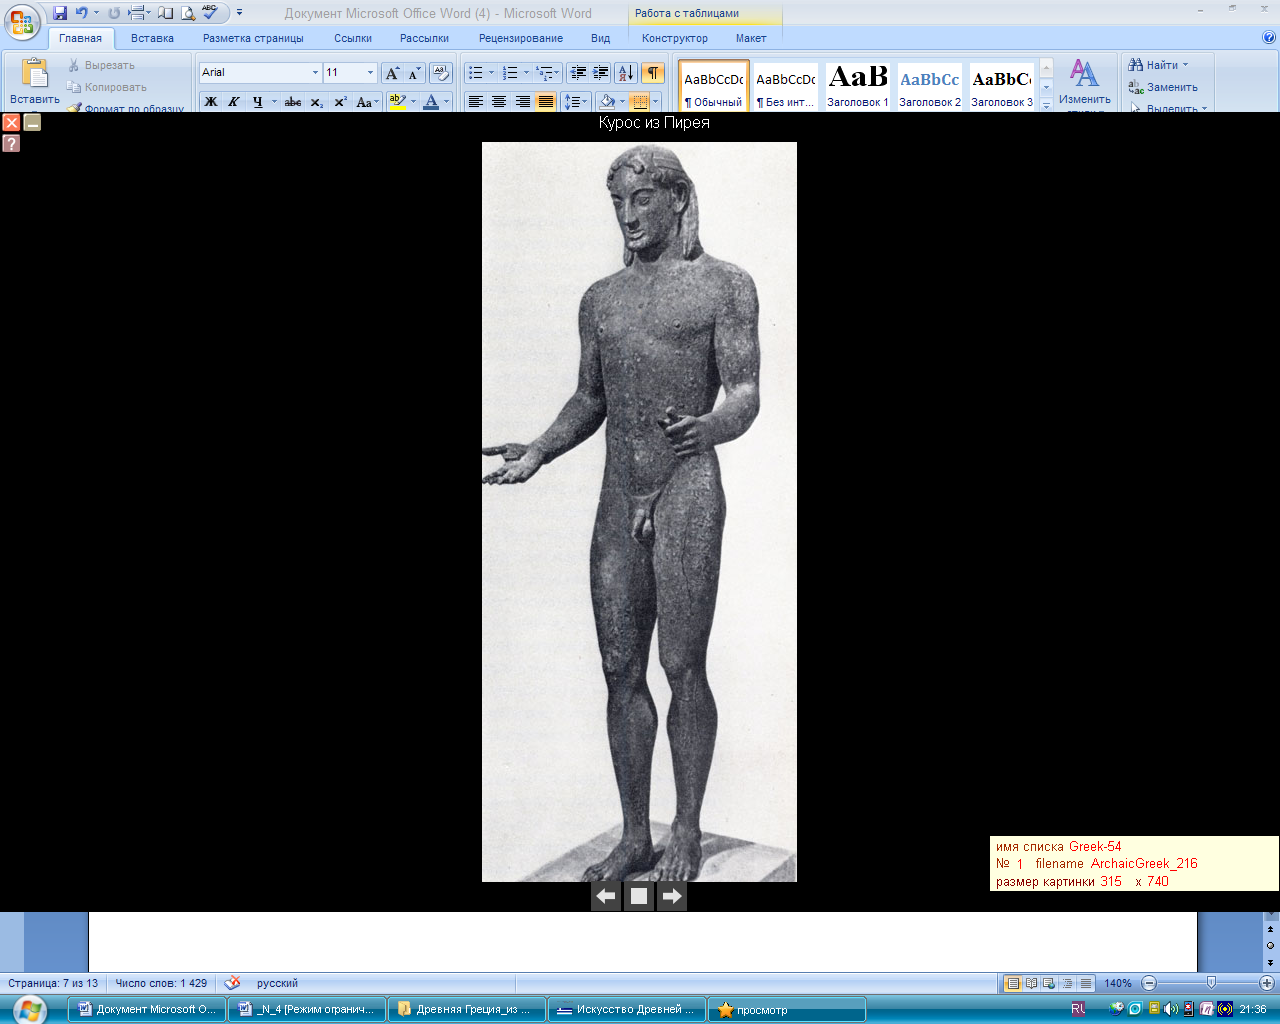Align text right
Screen dimensions: 1280x1024
[x=522, y=102]
